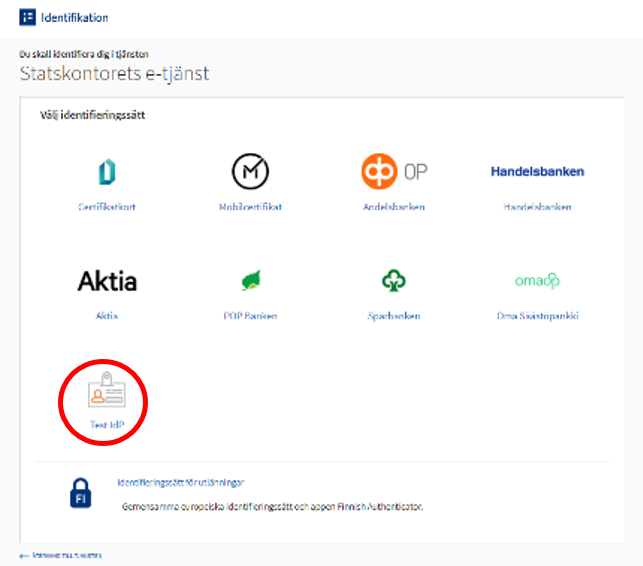Choose the Mobilcertifikat logo
The height and width of the screenshot is (566, 643).
tap(250, 173)
